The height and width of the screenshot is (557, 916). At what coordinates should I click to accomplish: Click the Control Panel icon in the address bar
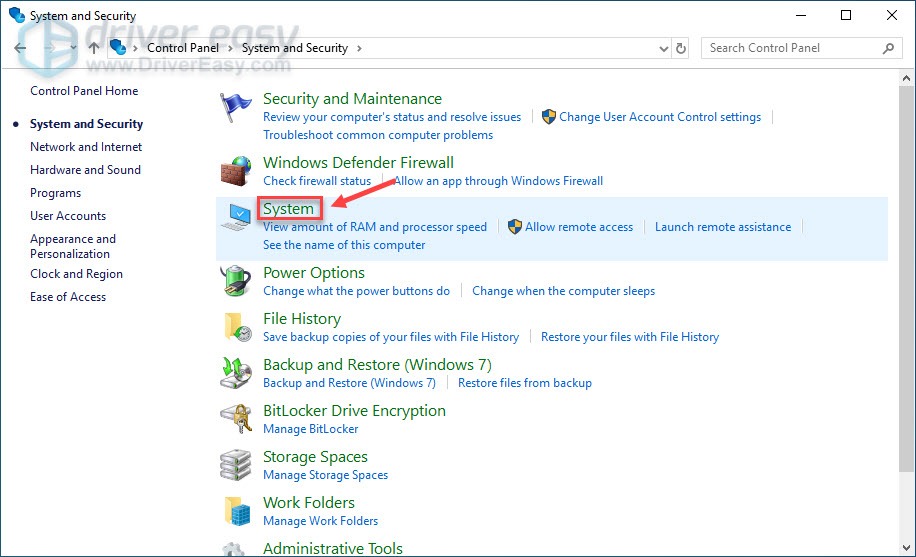click(x=118, y=47)
